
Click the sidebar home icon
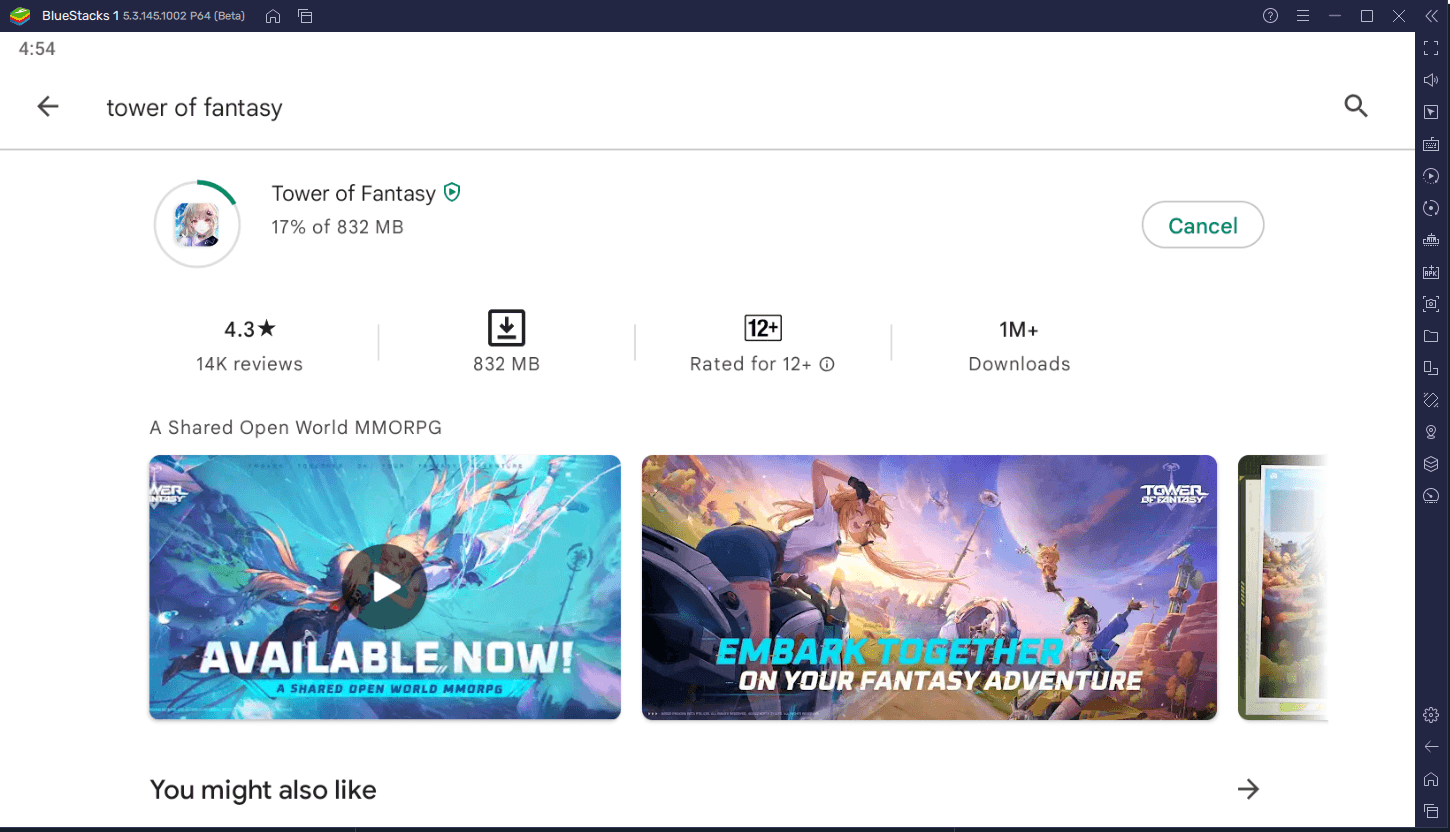(x=1431, y=778)
